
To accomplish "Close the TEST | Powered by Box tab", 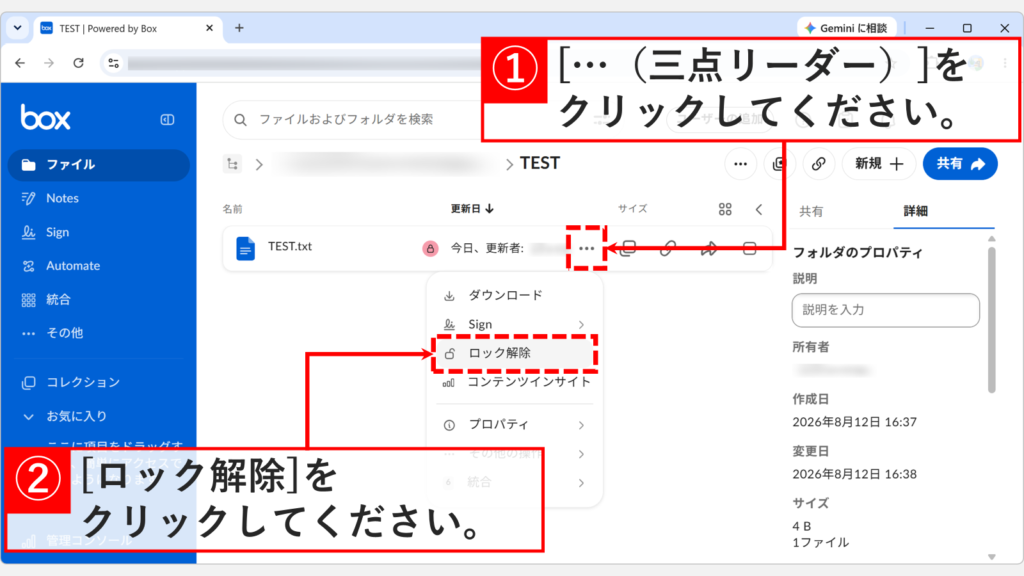I will pos(209,28).
